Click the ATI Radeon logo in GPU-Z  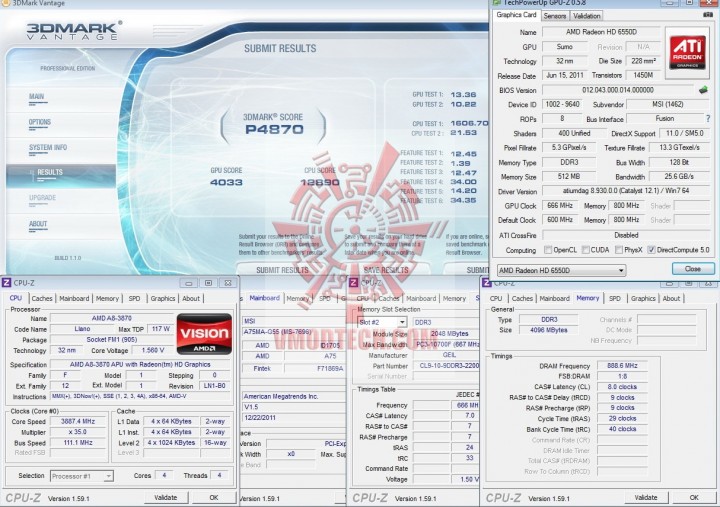(687, 52)
